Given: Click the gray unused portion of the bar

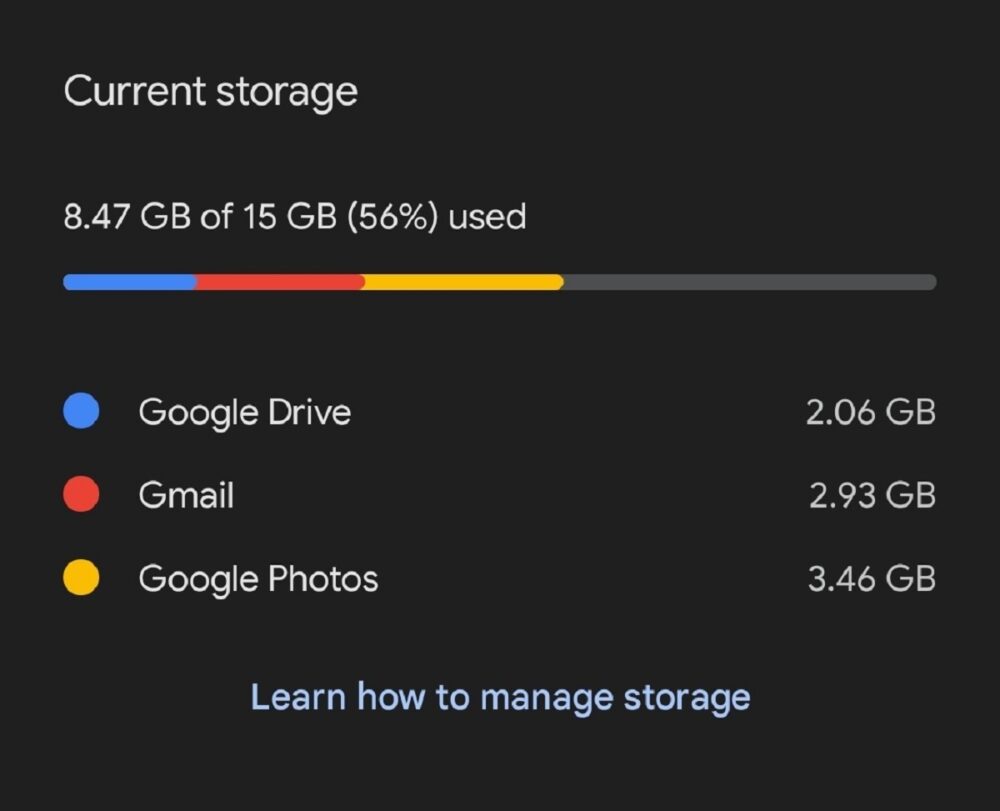Looking at the screenshot, I should coord(750,282).
